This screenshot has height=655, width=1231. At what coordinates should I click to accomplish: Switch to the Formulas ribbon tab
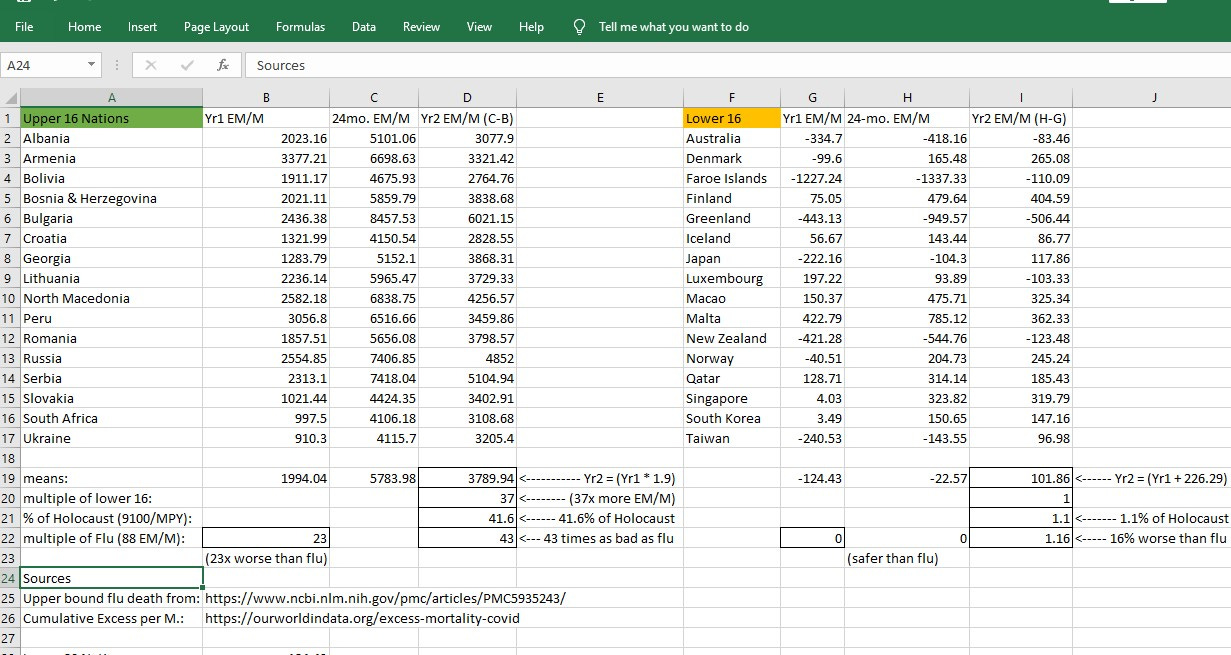click(300, 27)
